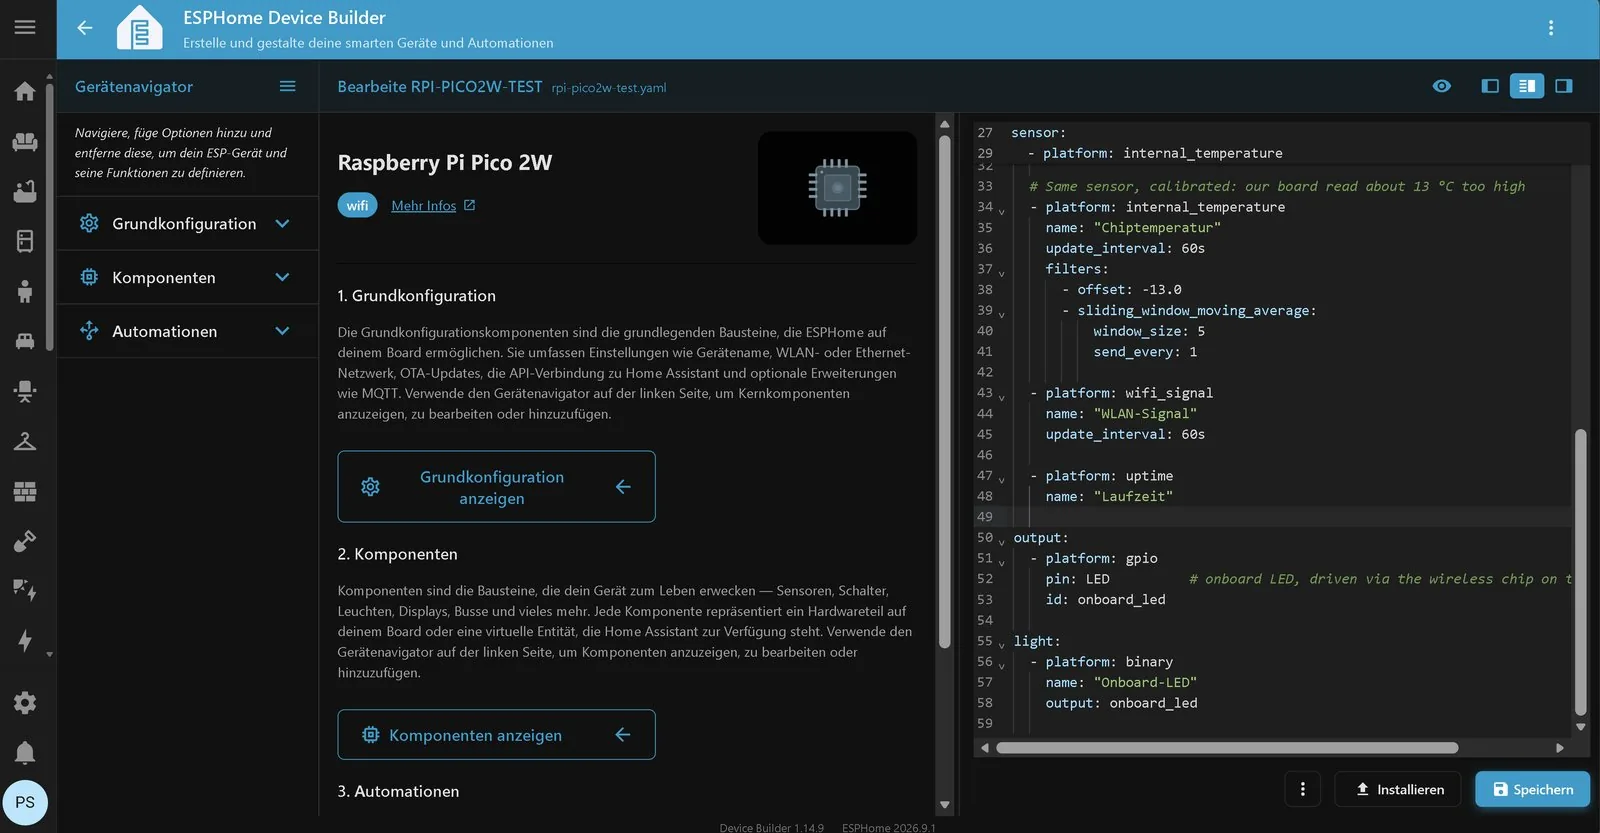Click the Raspberry Pi chip thumbnail
The width and height of the screenshot is (1600, 833).
tap(837, 188)
